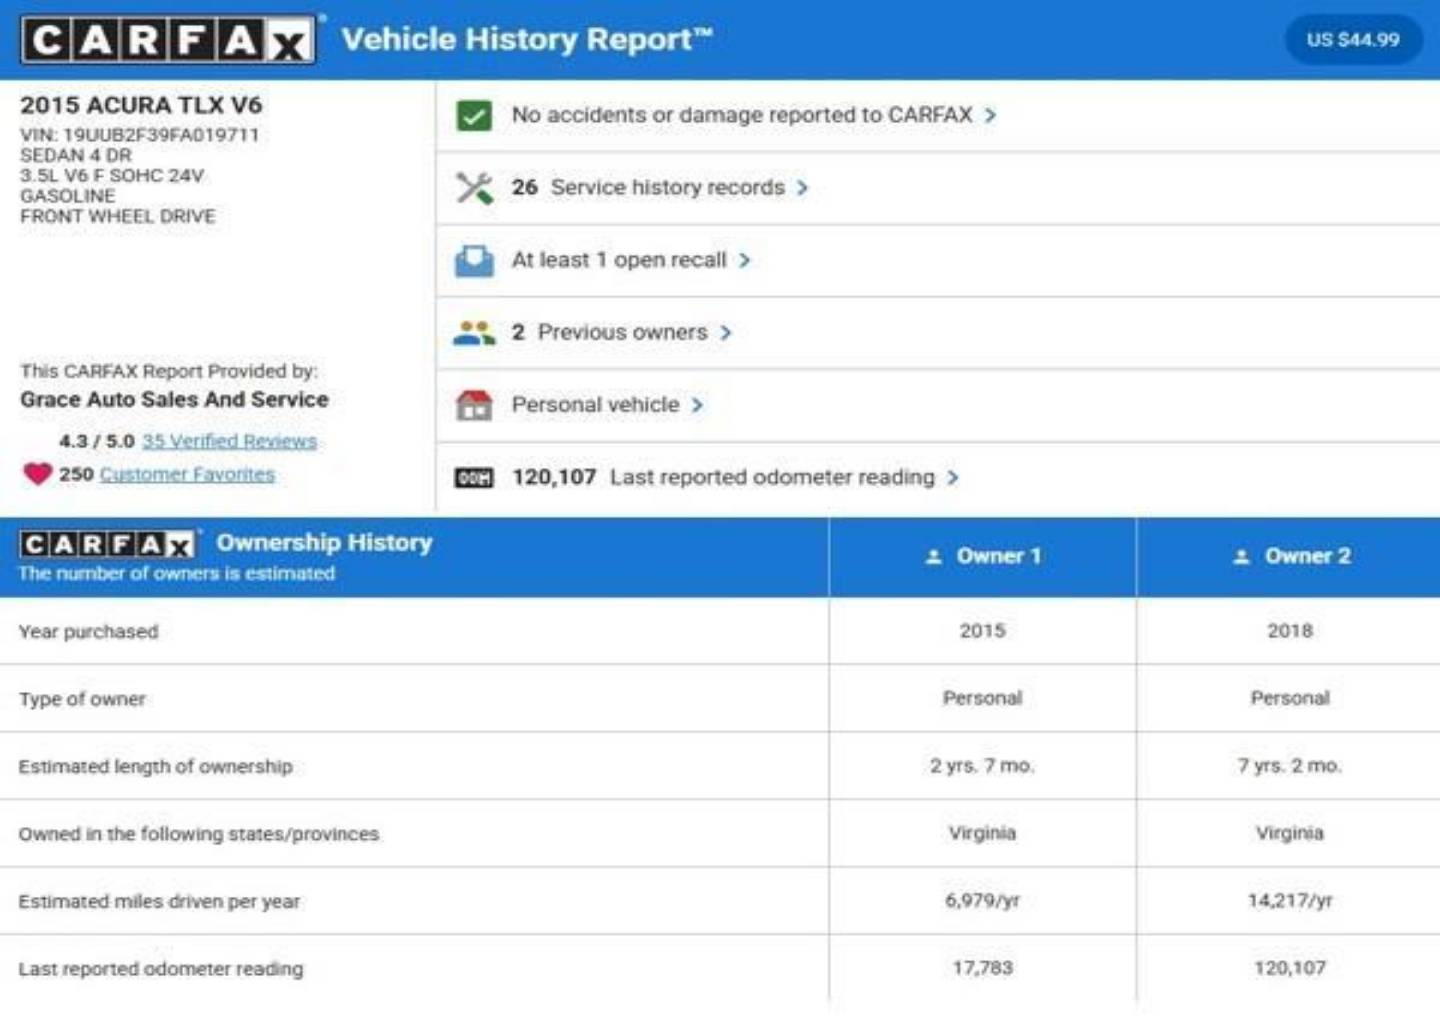This screenshot has width=1440, height=1024.
Task: Click the odometer counter icon
Action: pyautogui.click(x=474, y=478)
